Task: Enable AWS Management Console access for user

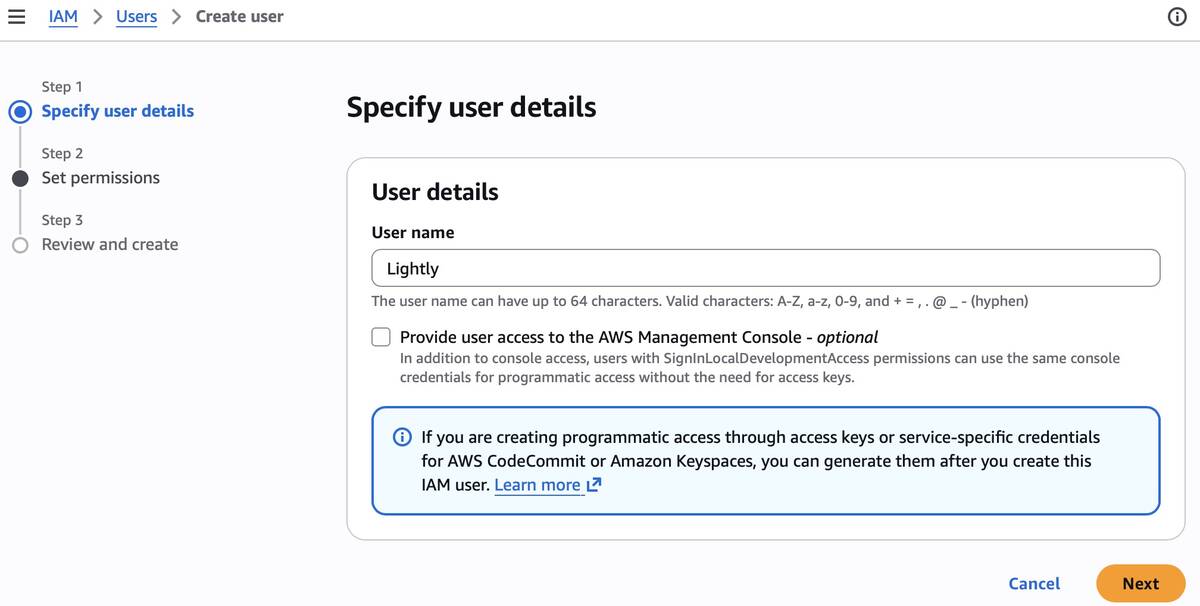Action: pyautogui.click(x=381, y=336)
